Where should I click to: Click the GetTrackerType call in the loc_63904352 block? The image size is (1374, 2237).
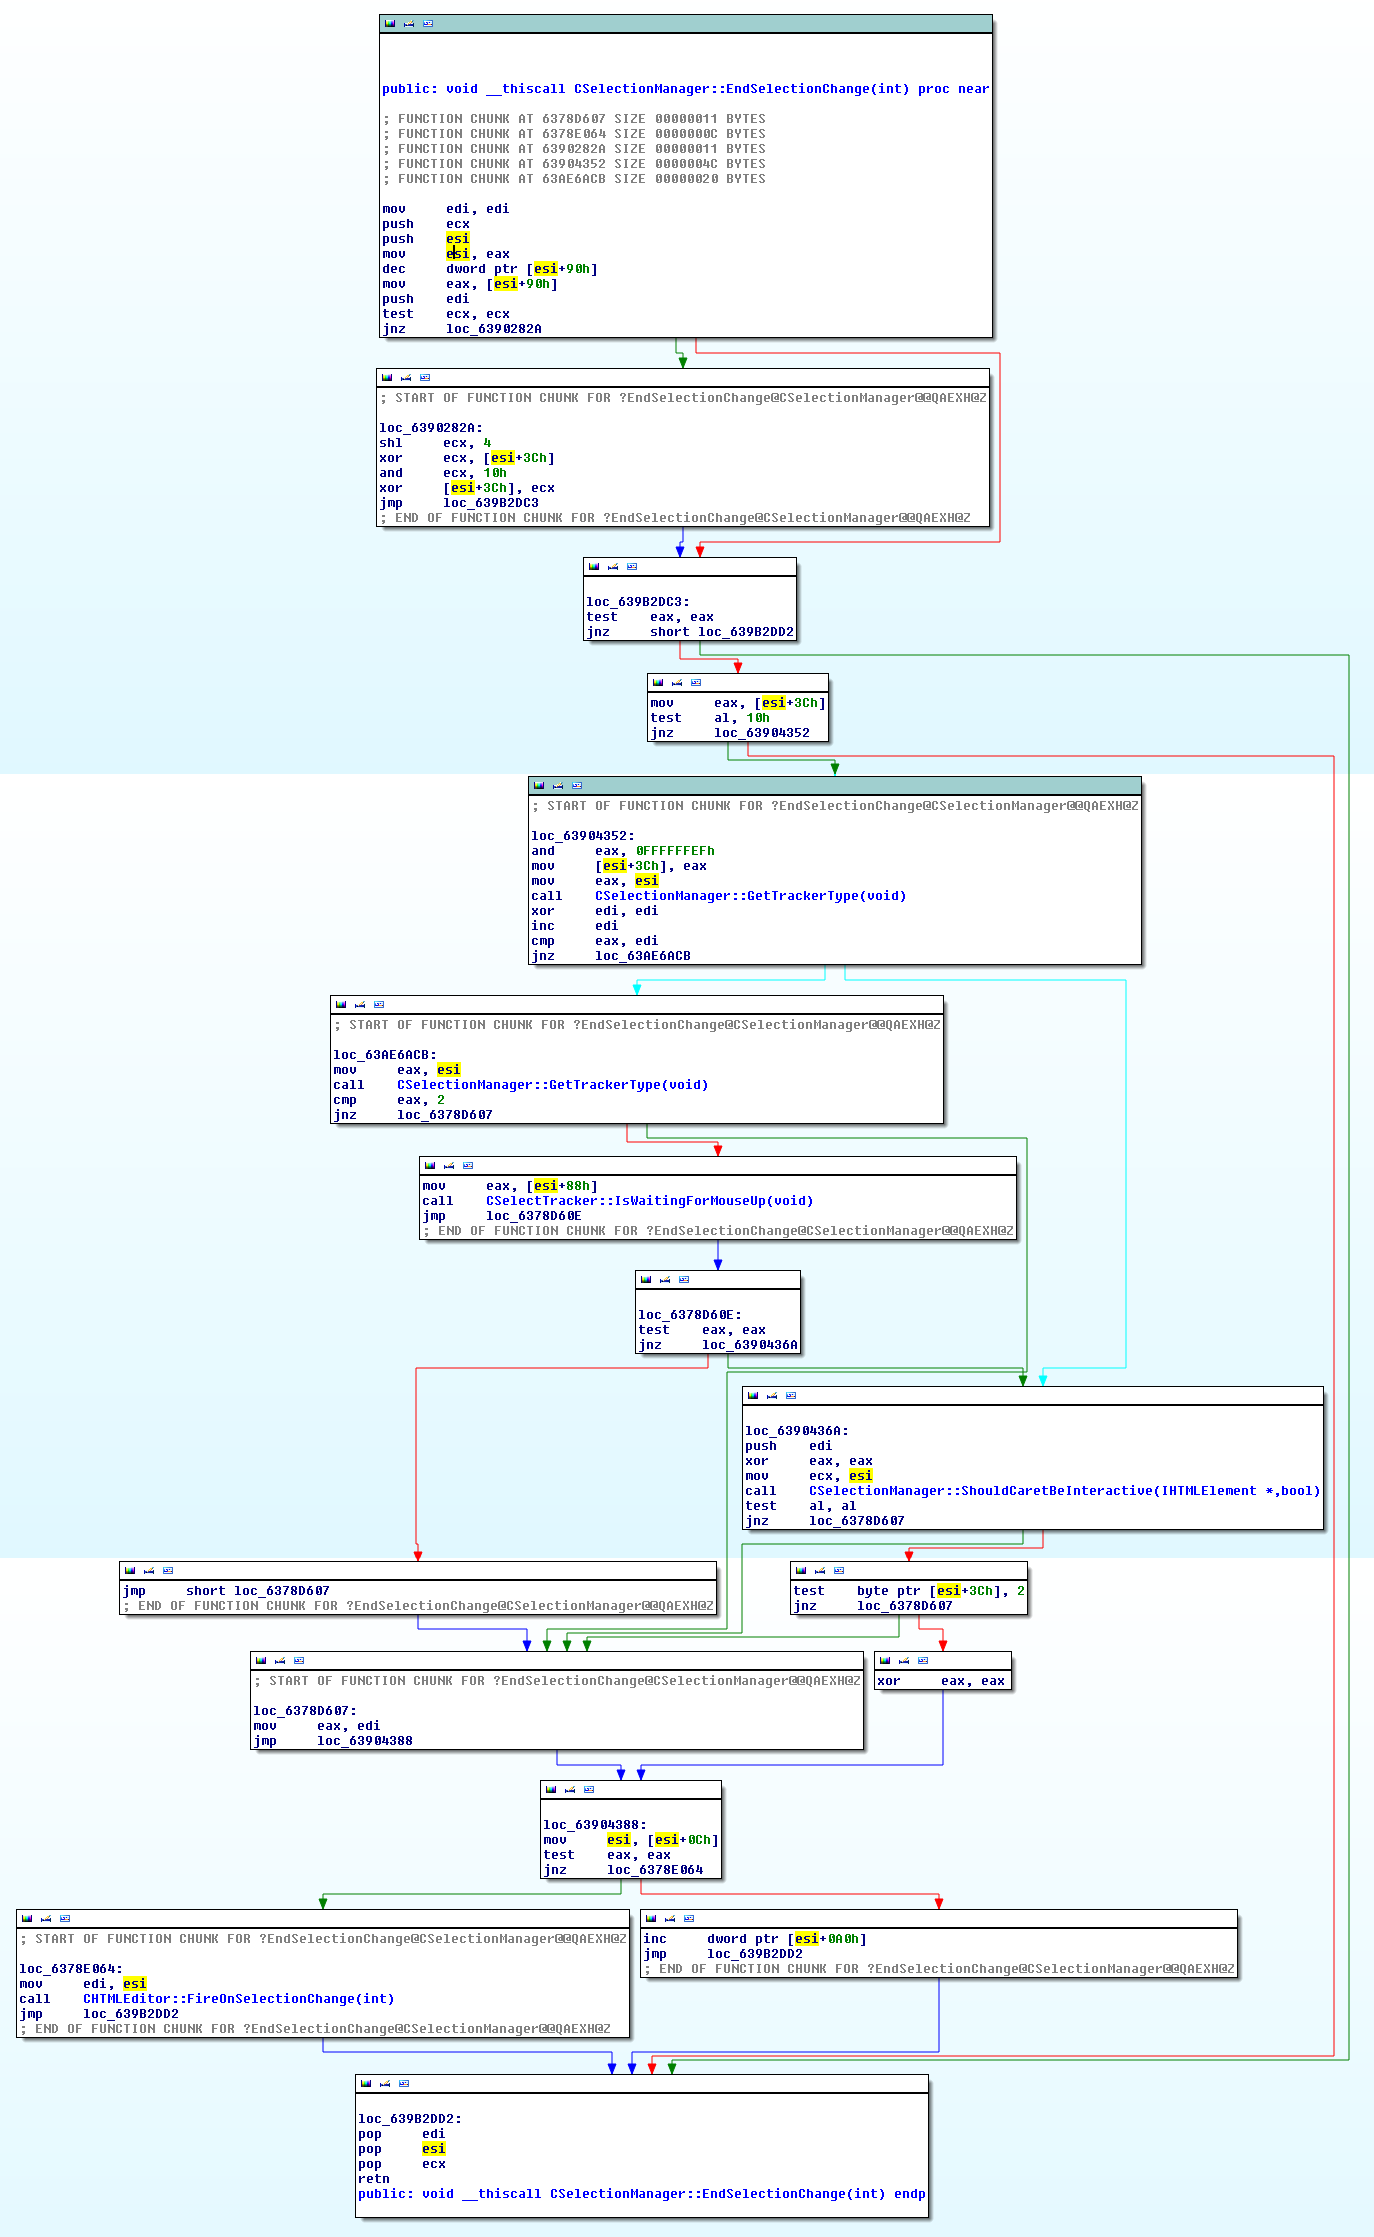click(x=750, y=896)
